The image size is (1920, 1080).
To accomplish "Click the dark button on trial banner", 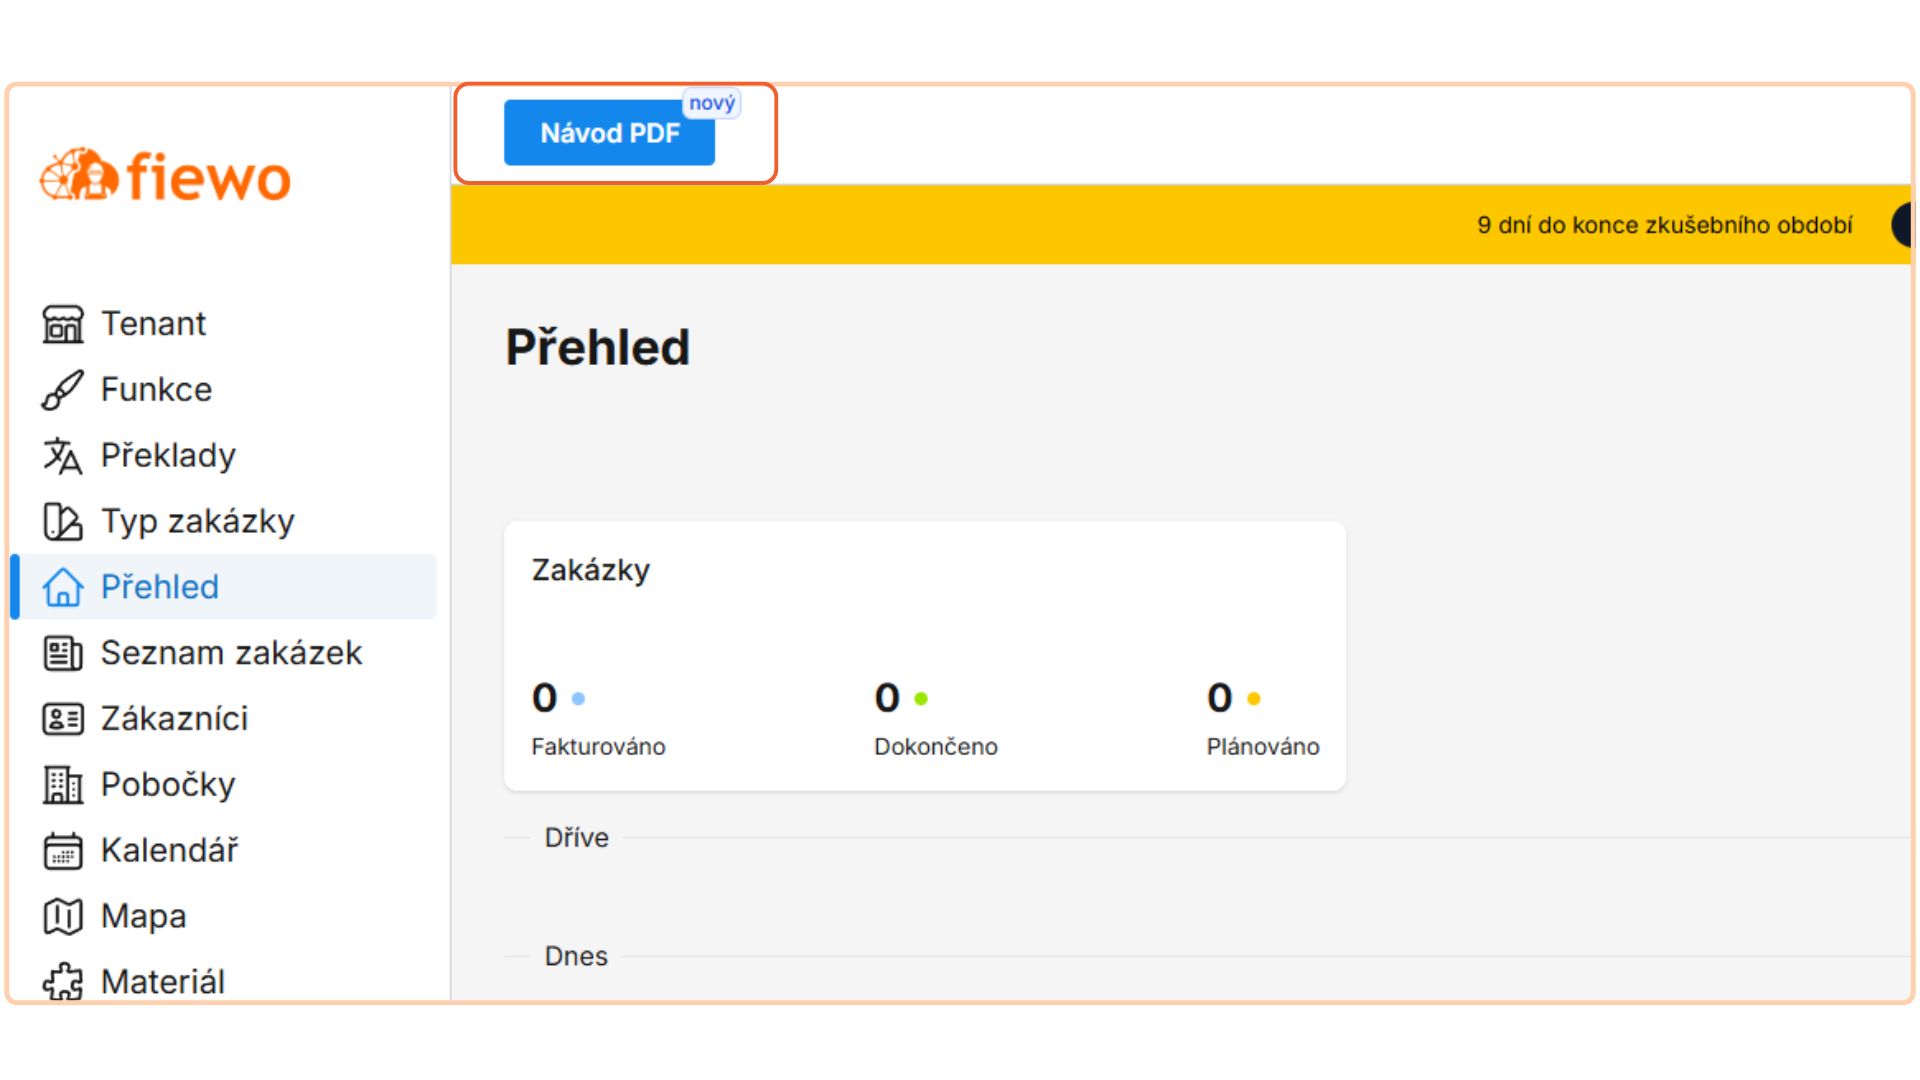I will pyautogui.click(x=1901, y=225).
